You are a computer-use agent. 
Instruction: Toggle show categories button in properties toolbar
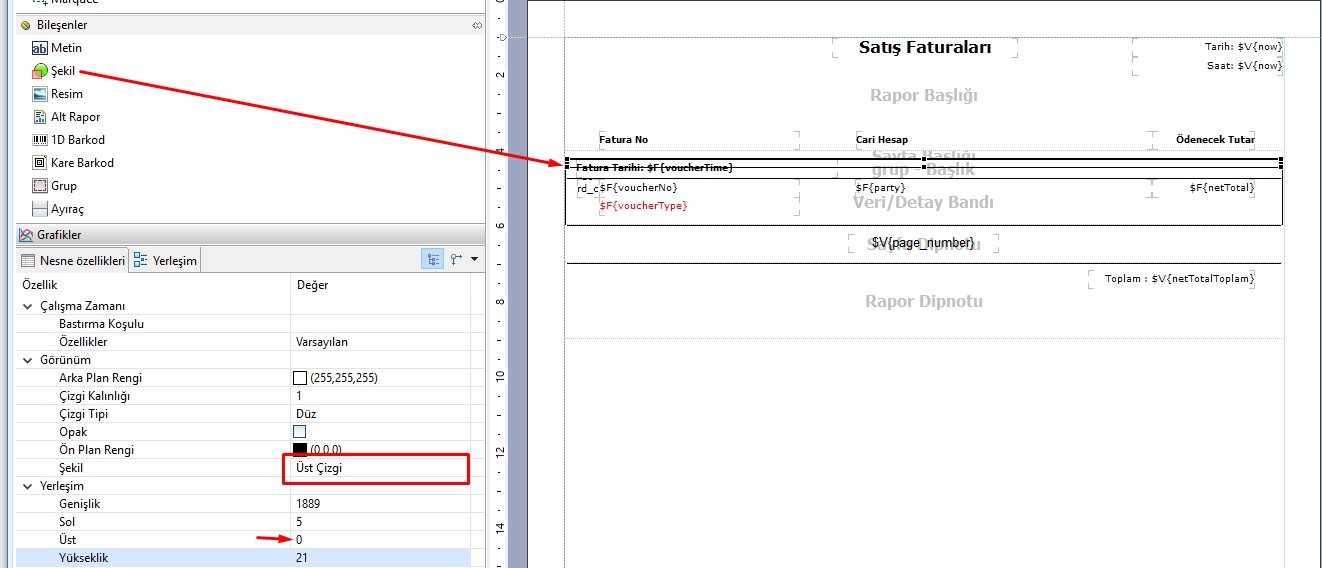point(433,259)
